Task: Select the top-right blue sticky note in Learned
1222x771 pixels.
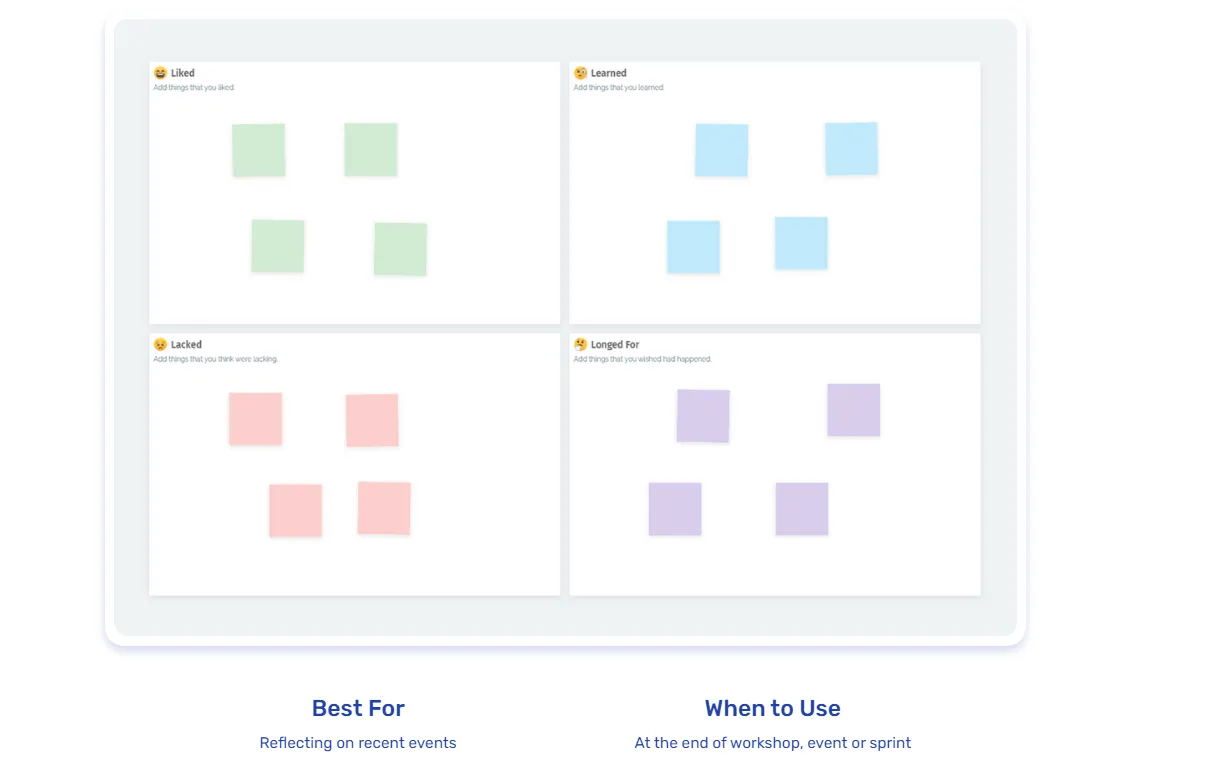Action: (851, 149)
